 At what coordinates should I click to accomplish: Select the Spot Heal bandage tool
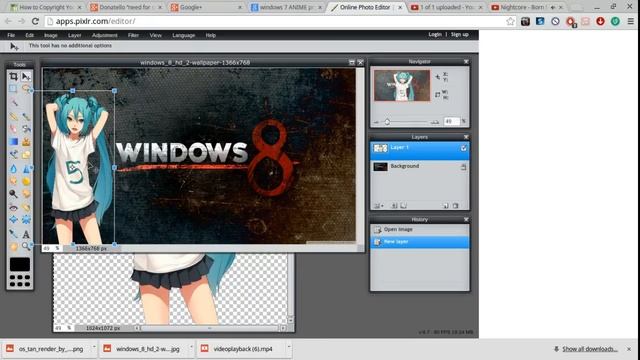tap(26, 207)
